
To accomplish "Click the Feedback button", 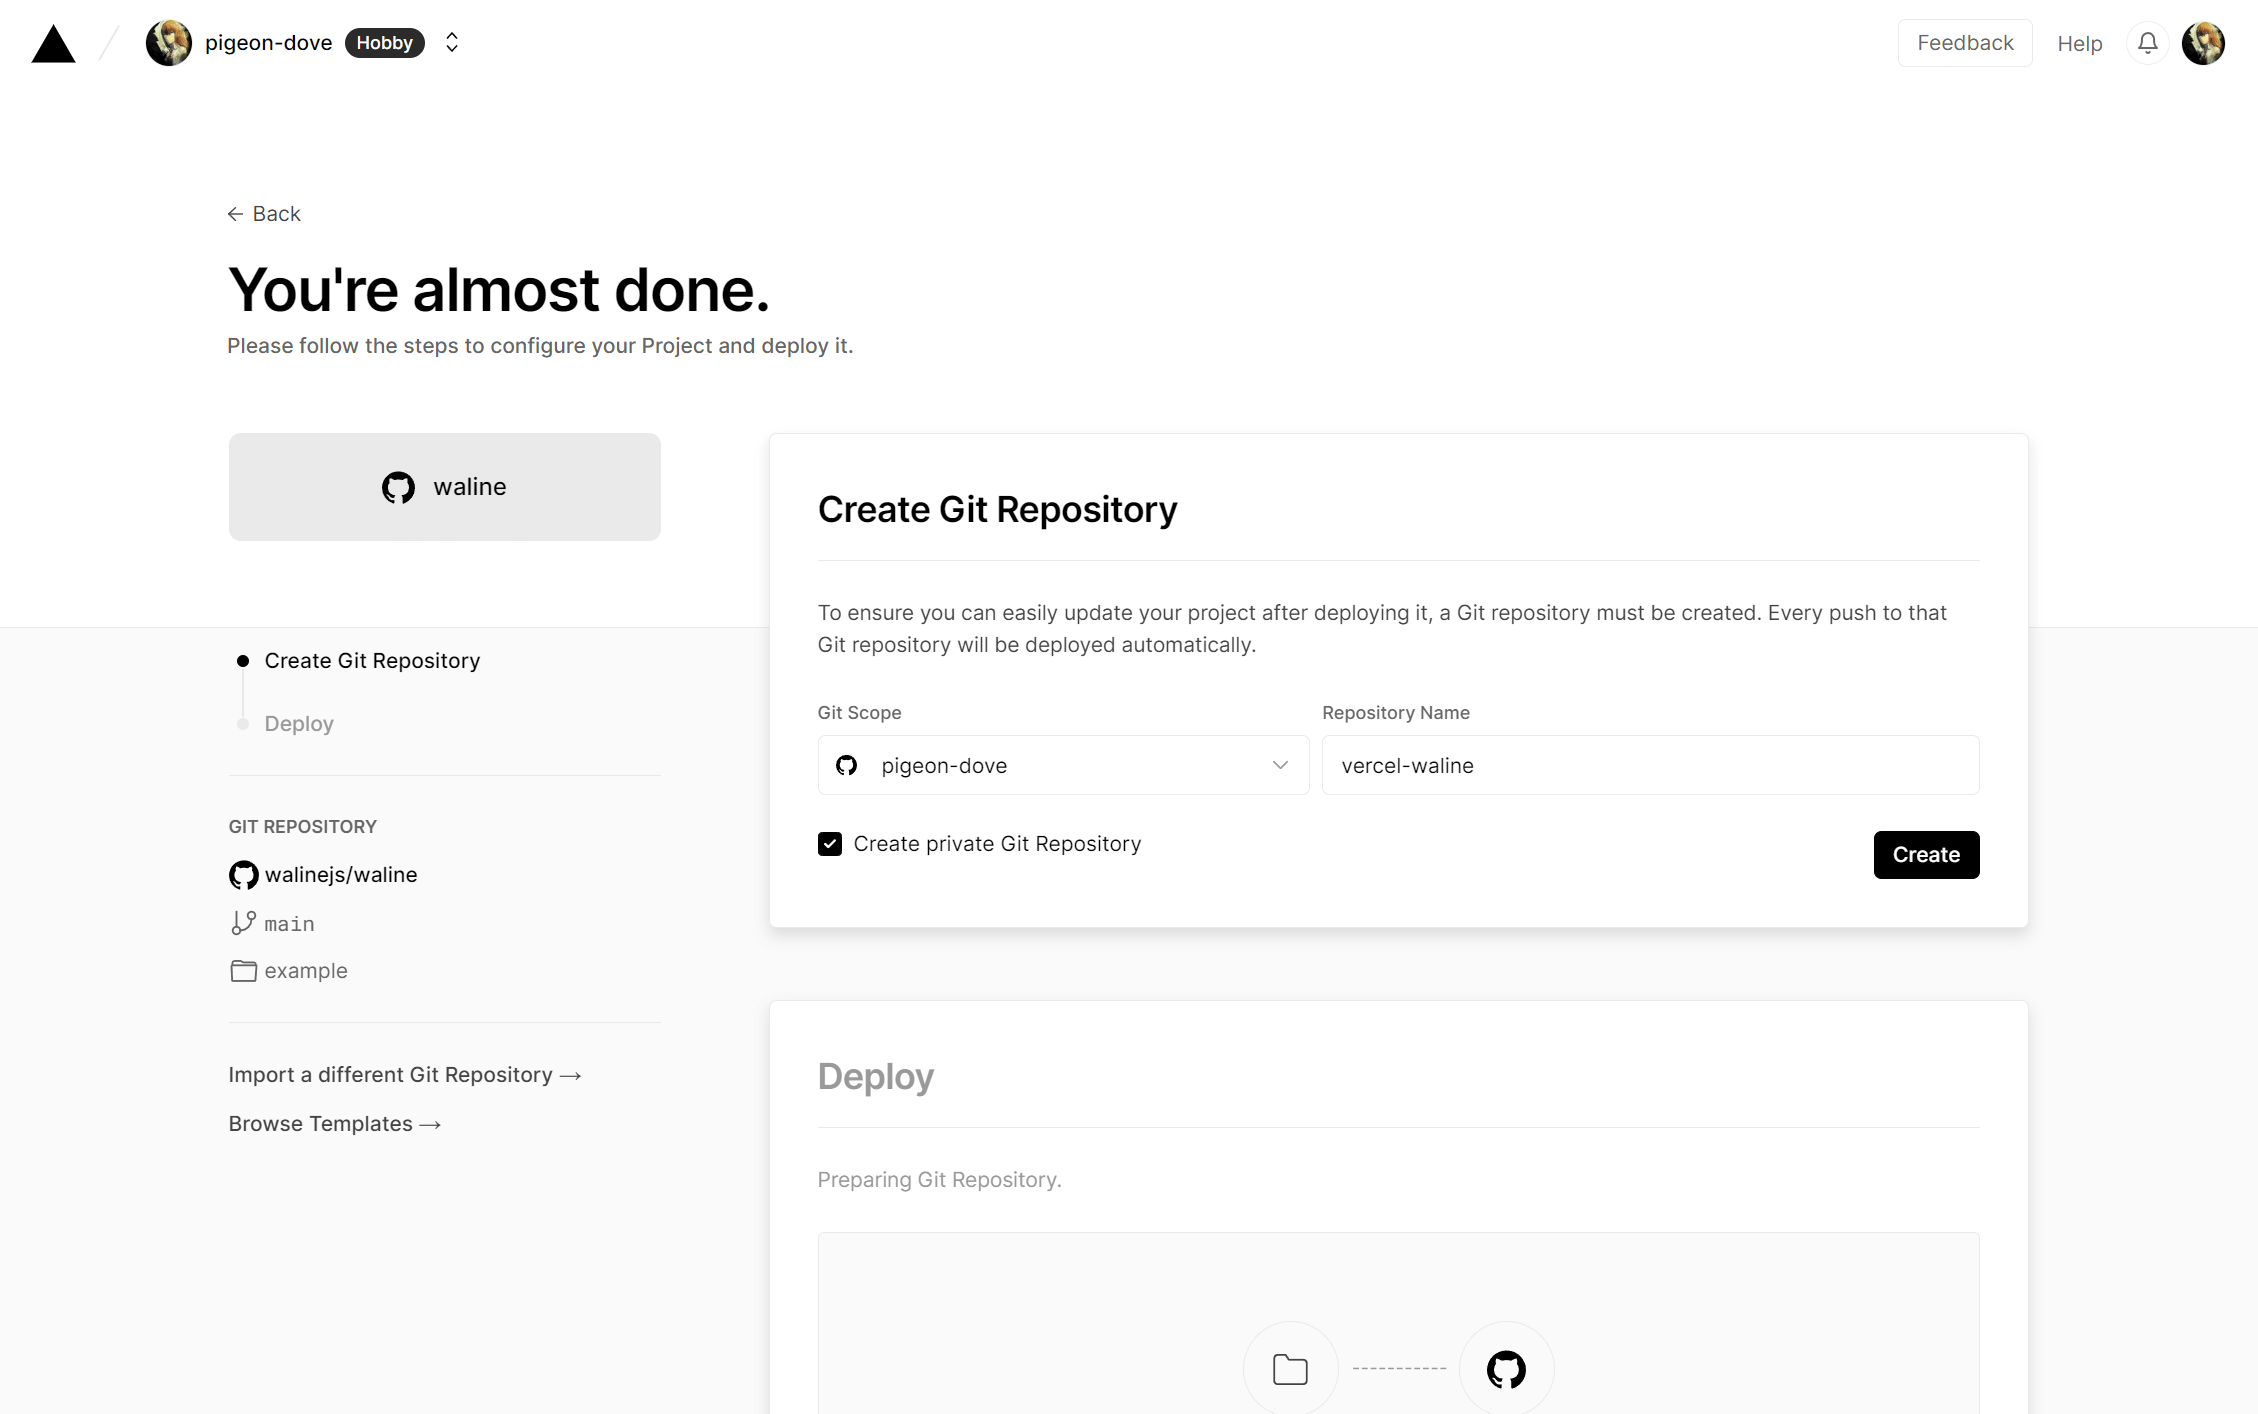I will (1964, 43).
